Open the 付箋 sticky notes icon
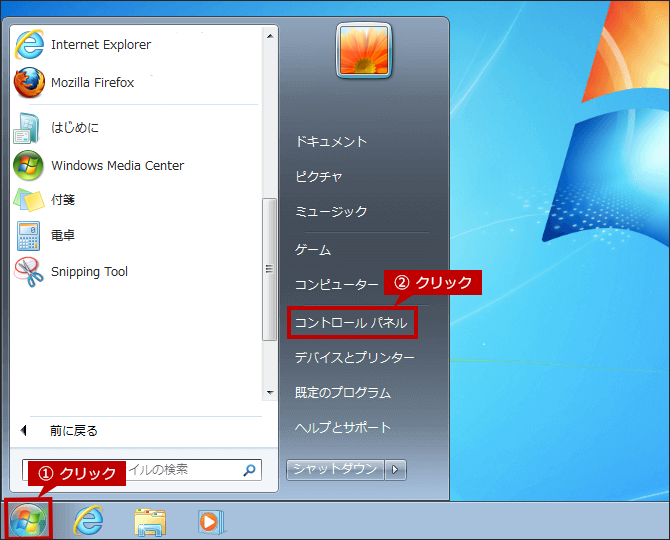 29,200
